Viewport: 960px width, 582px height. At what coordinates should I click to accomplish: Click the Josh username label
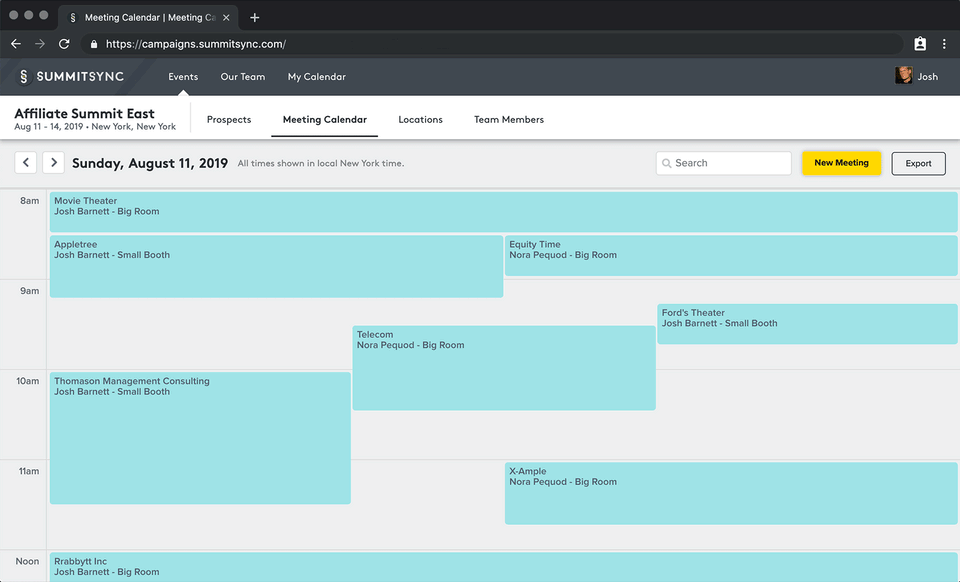click(x=928, y=76)
